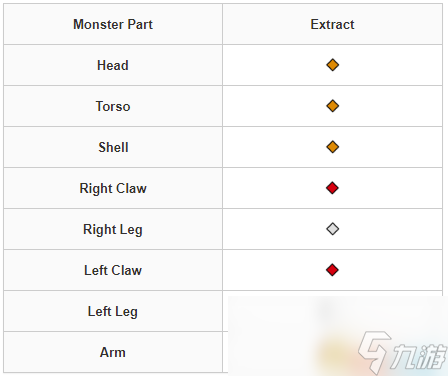Click the orange extract diamond for Head

click(x=332, y=65)
